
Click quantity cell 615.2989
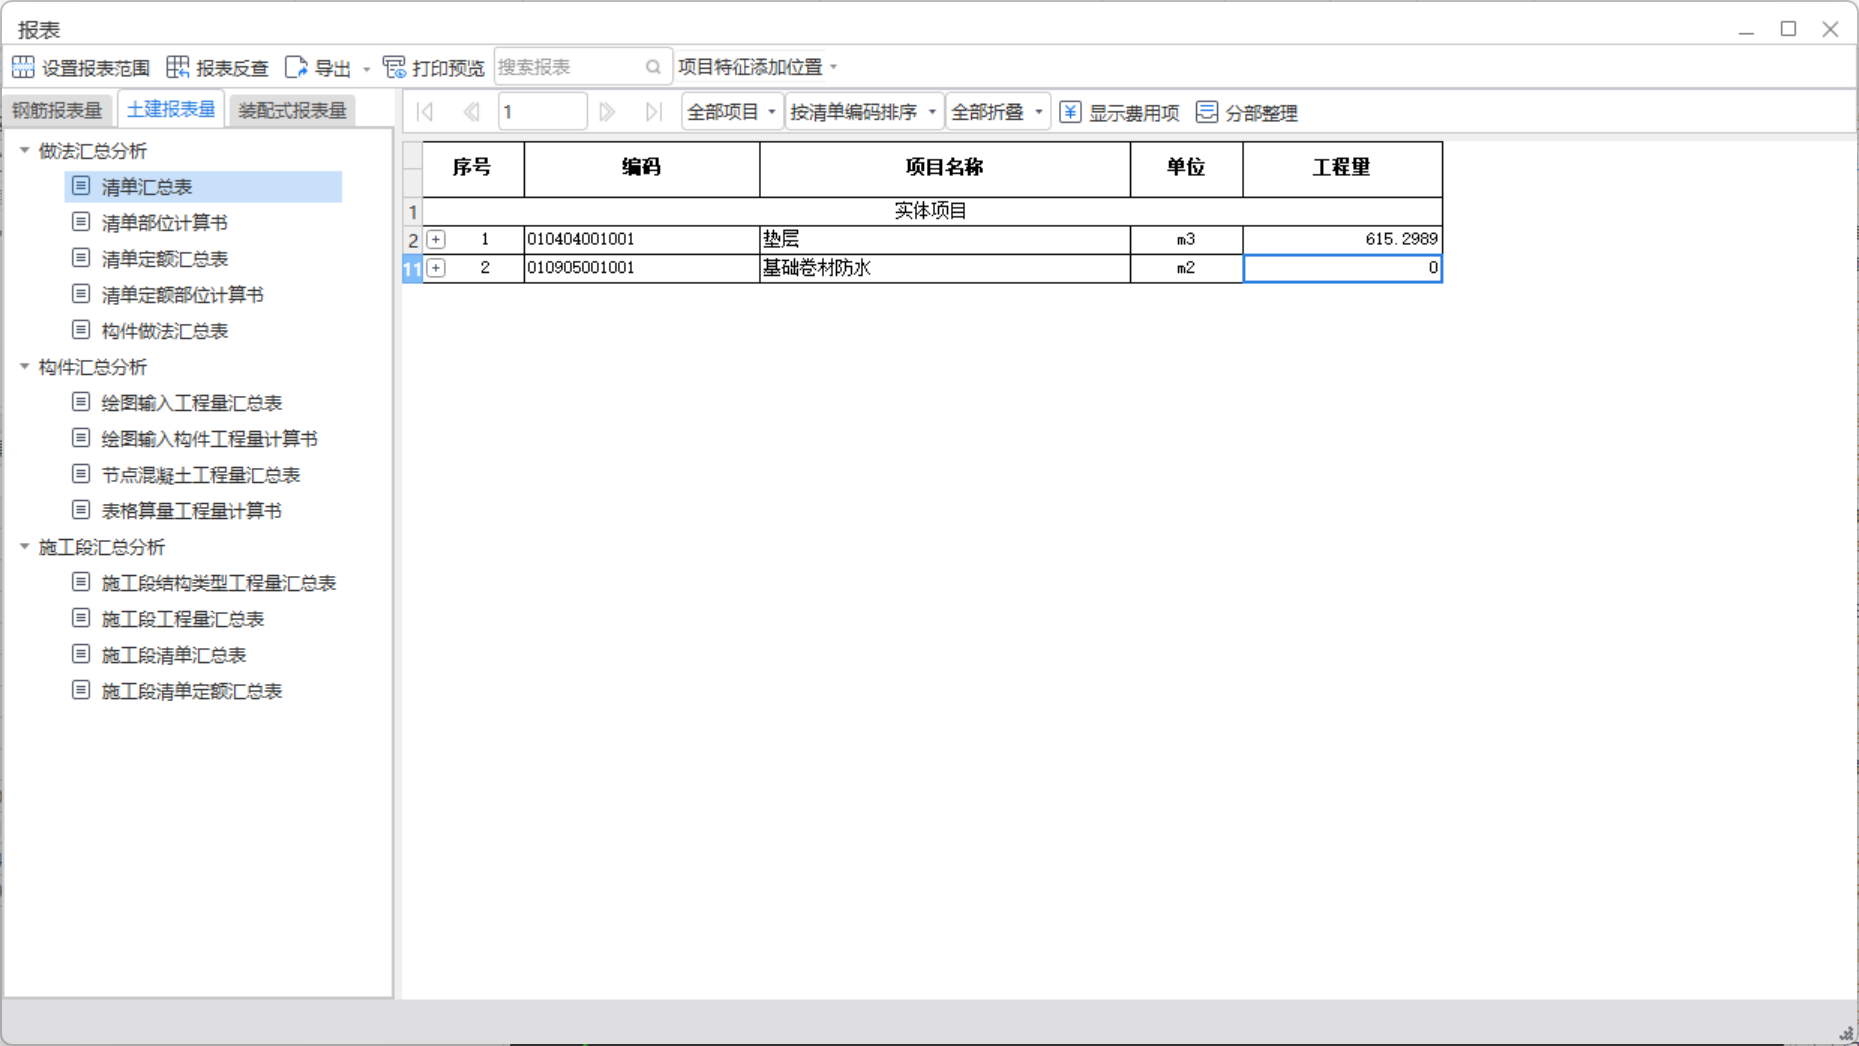pyautogui.click(x=1342, y=240)
